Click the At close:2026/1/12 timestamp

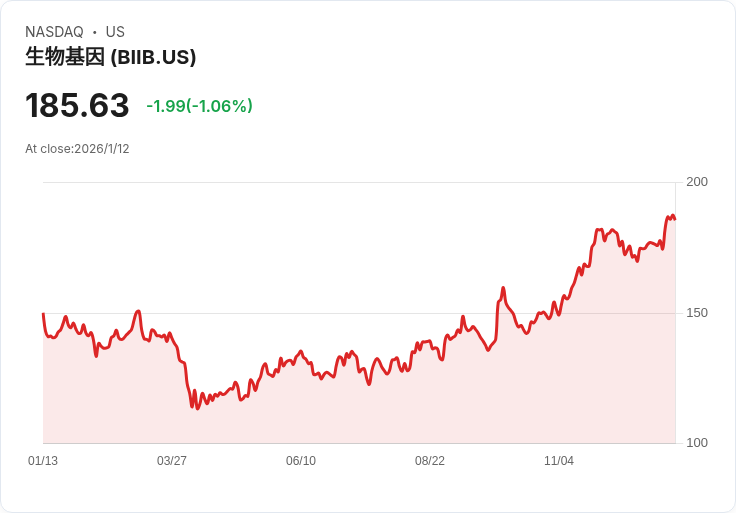pyautogui.click(x=77, y=149)
